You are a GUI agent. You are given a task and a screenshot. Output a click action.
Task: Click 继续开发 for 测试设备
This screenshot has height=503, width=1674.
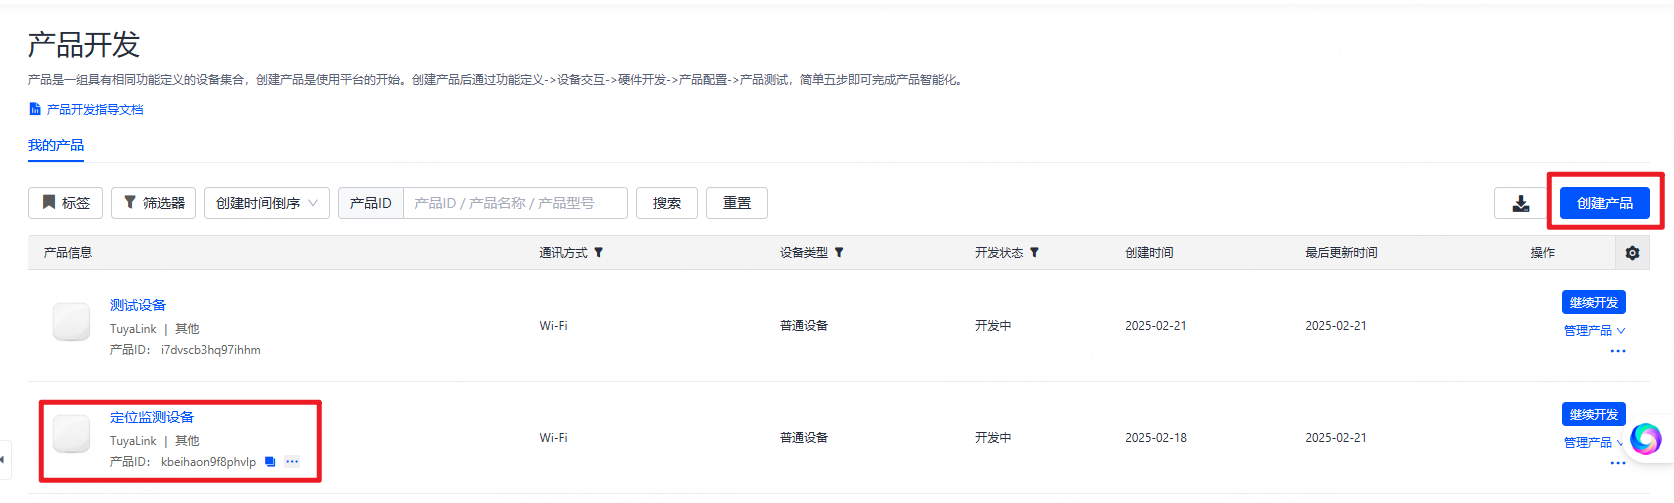pos(1594,302)
